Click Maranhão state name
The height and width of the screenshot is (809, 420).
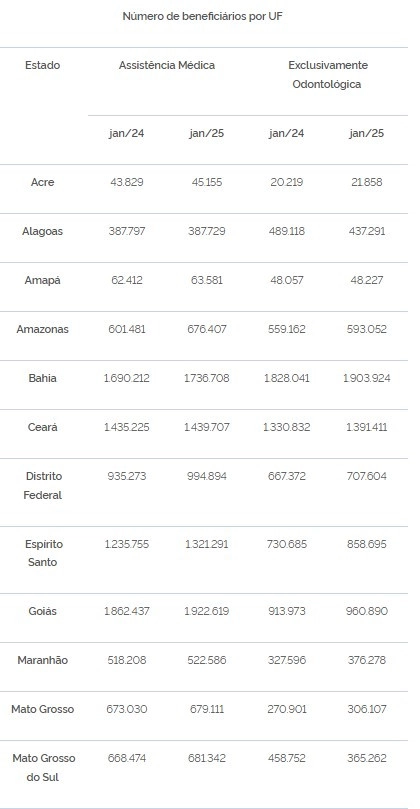click(42, 660)
